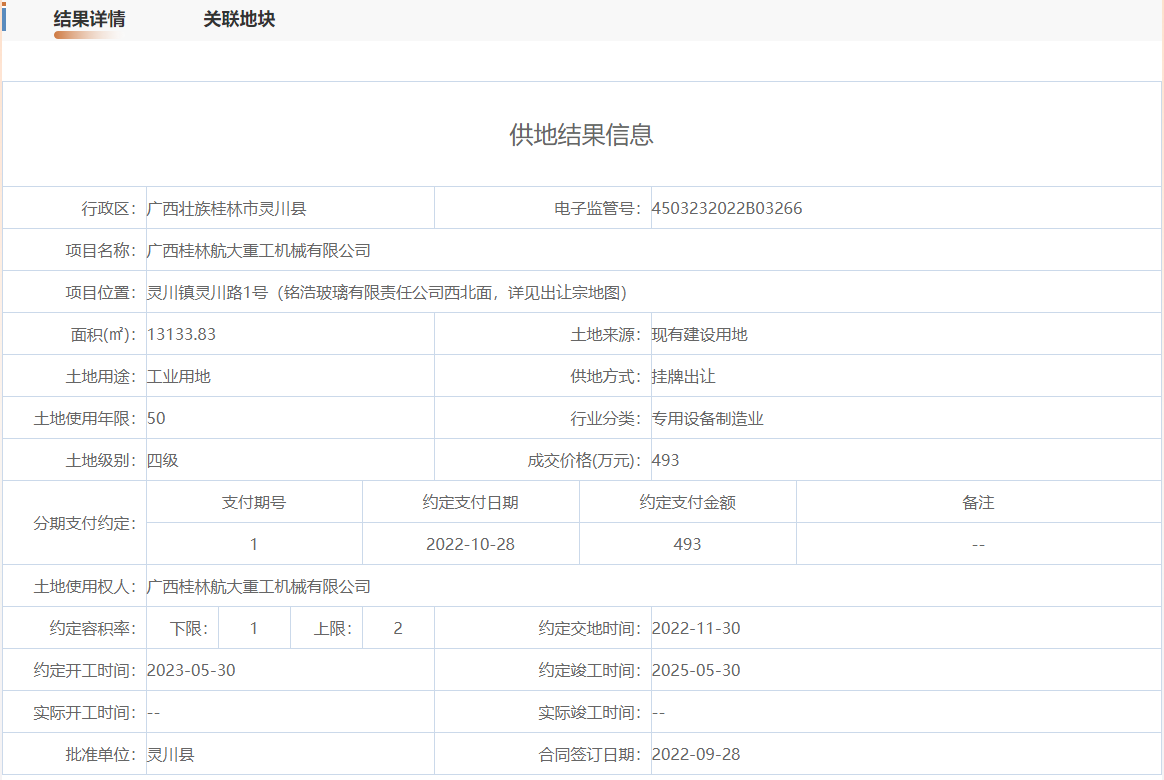Click the 备注 column header
Viewport: 1164px width, 780px height.
tap(978, 503)
